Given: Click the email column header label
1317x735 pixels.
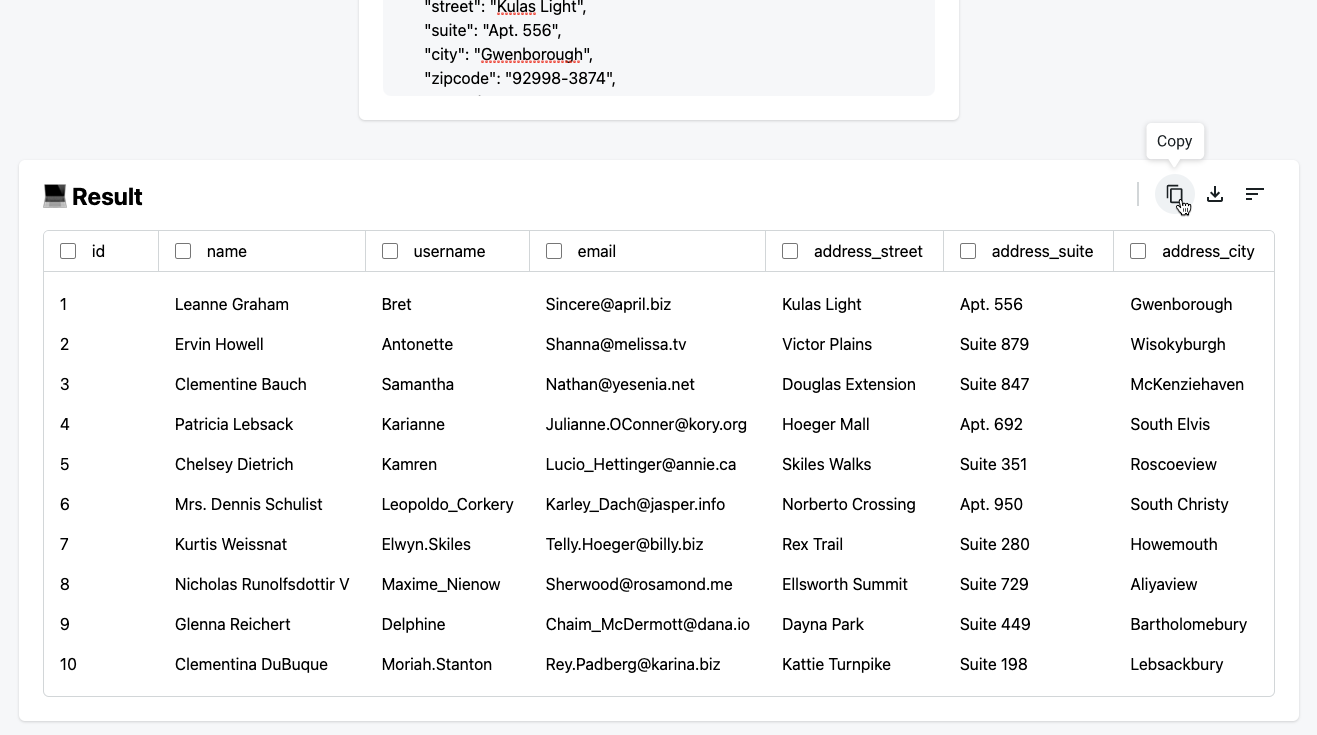Looking at the screenshot, I should coord(597,251).
